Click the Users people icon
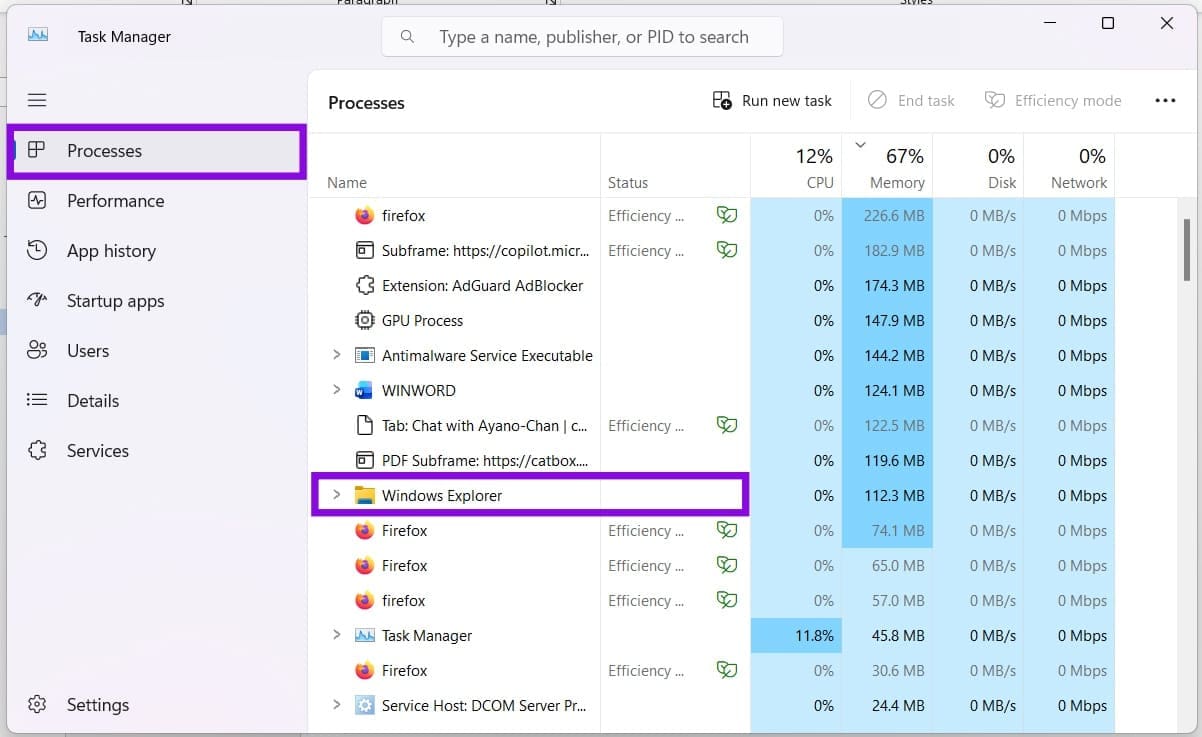This screenshot has height=737, width=1202. (37, 350)
